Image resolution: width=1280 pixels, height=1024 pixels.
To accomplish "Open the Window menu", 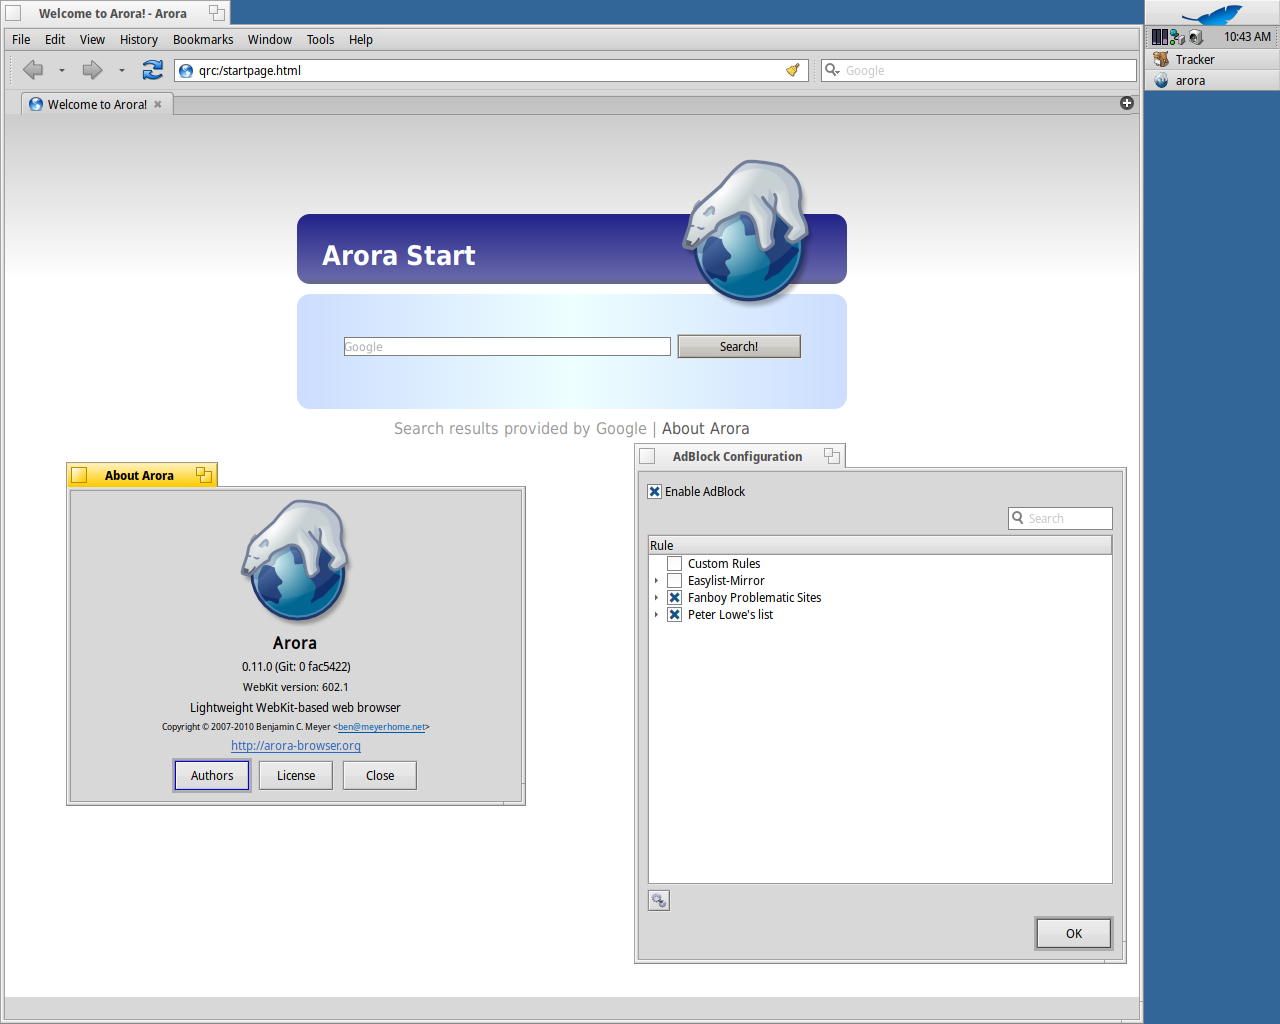I will pyautogui.click(x=270, y=40).
